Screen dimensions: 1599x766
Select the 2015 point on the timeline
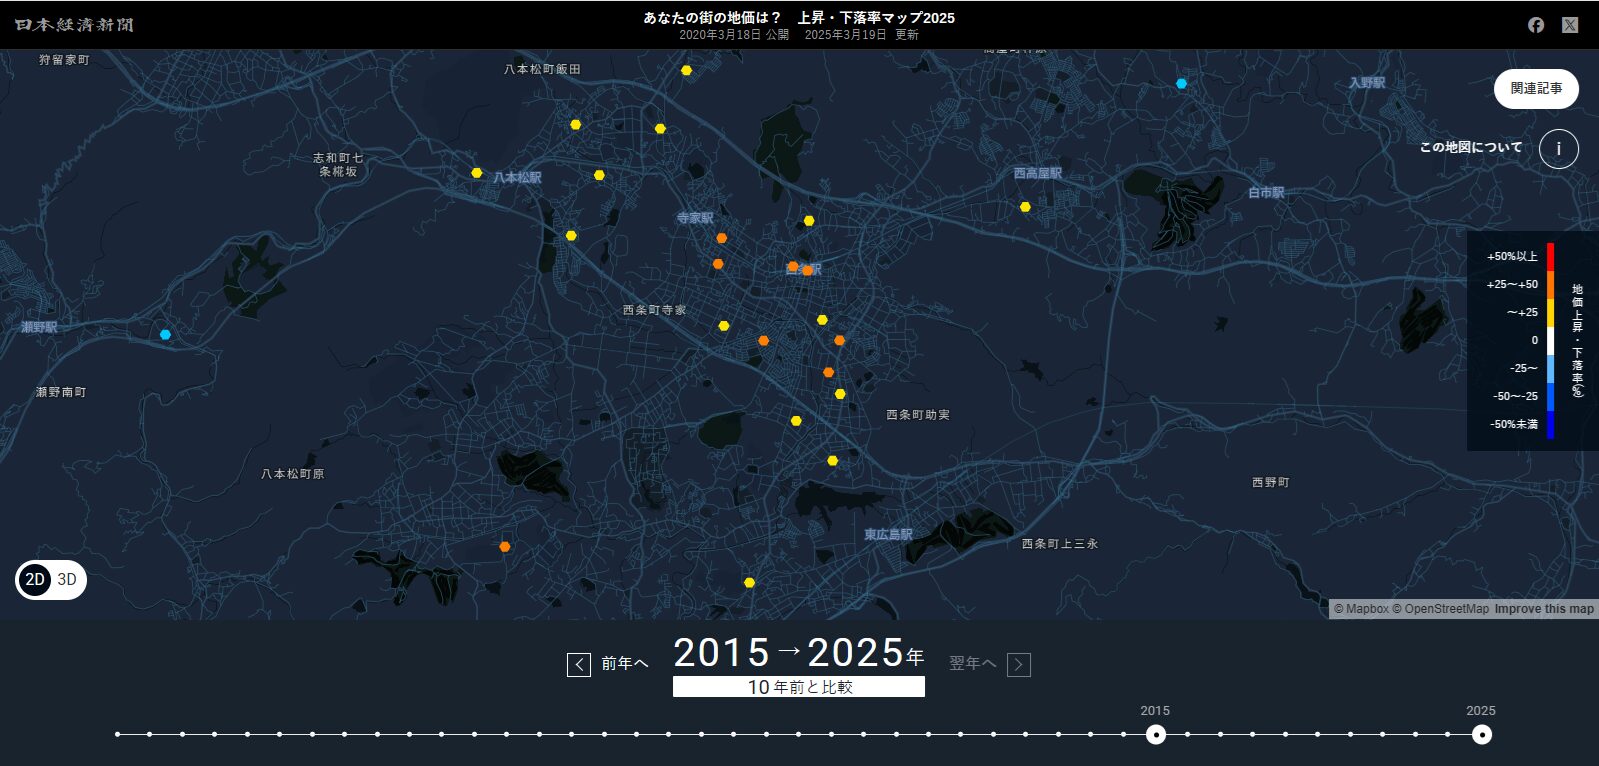point(1155,735)
